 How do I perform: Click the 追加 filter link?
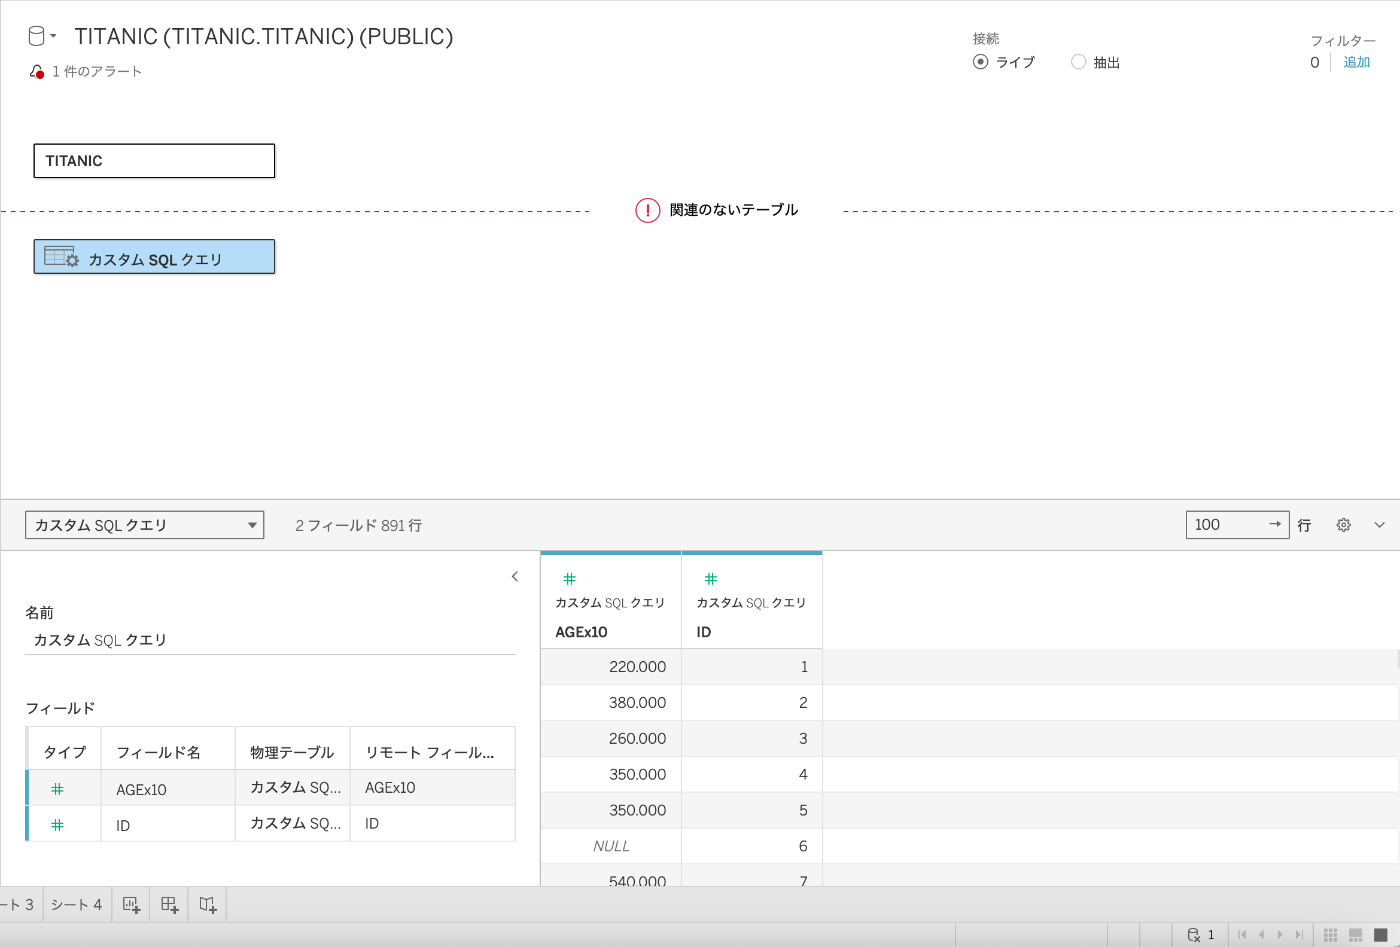pos(1357,62)
